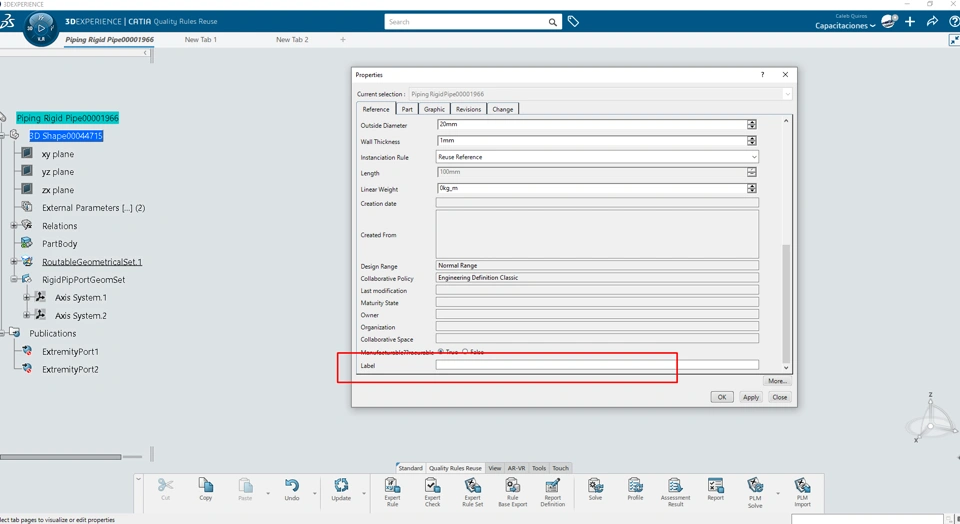Click into the Label input field
Viewport: 960px width, 524px height.
pyautogui.click(x=597, y=365)
